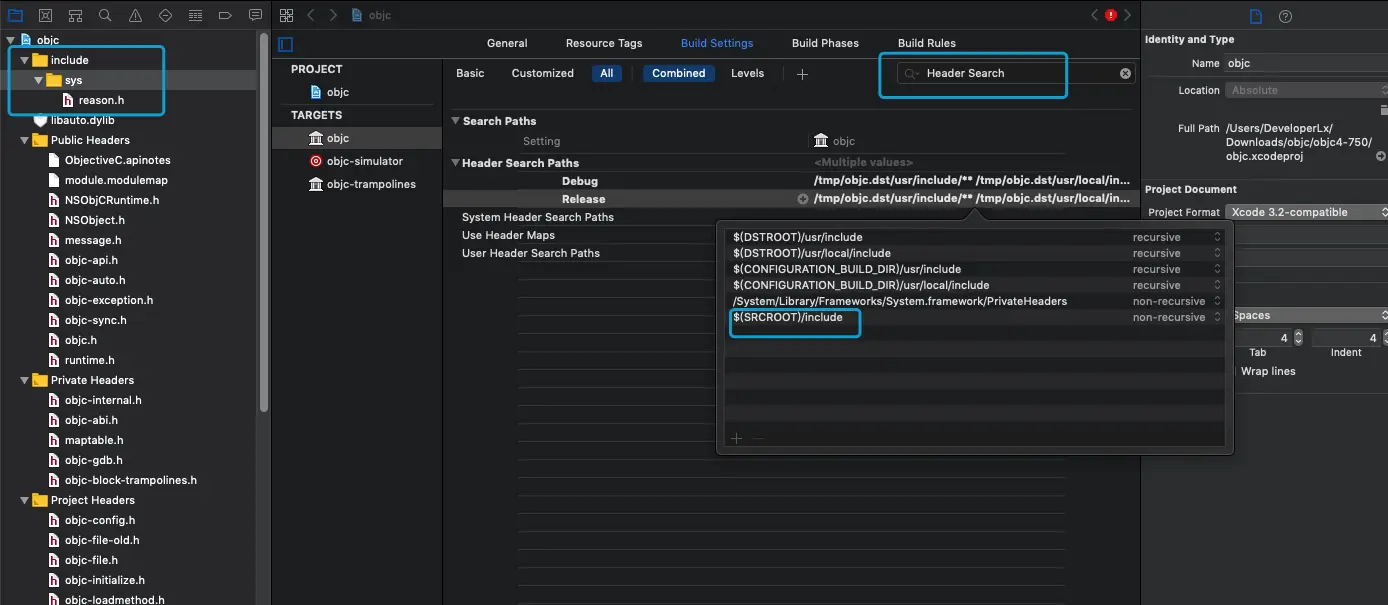The image size is (1388, 605).
Task: Add a path with popover plus button
Action: (737, 438)
